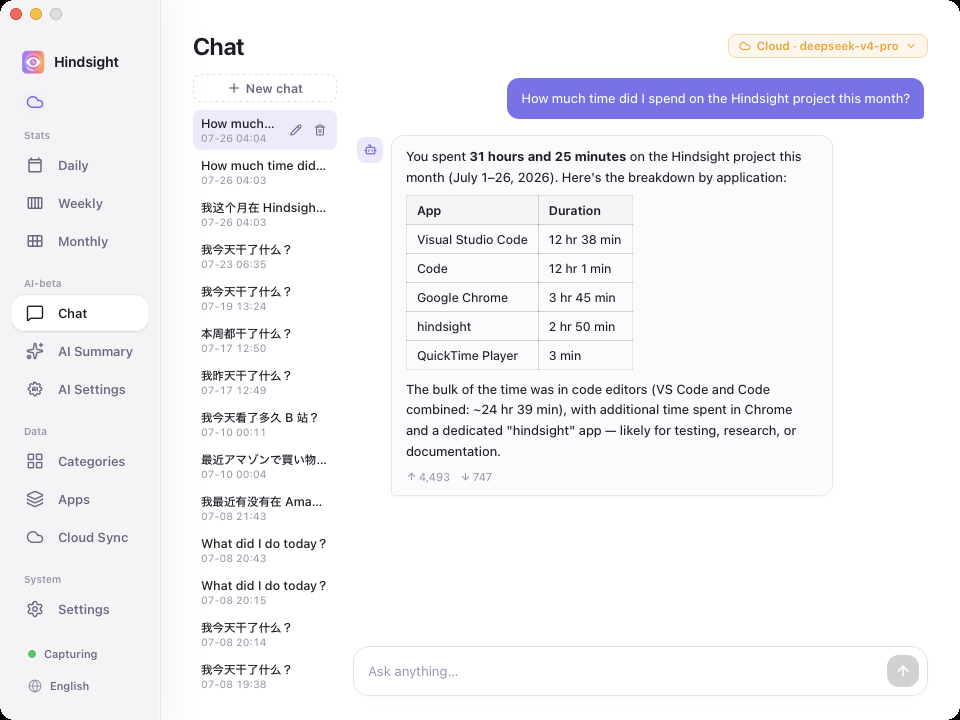The height and width of the screenshot is (720, 960).
Task: Open Weekly stats columns icon
Action: coord(35,203)
